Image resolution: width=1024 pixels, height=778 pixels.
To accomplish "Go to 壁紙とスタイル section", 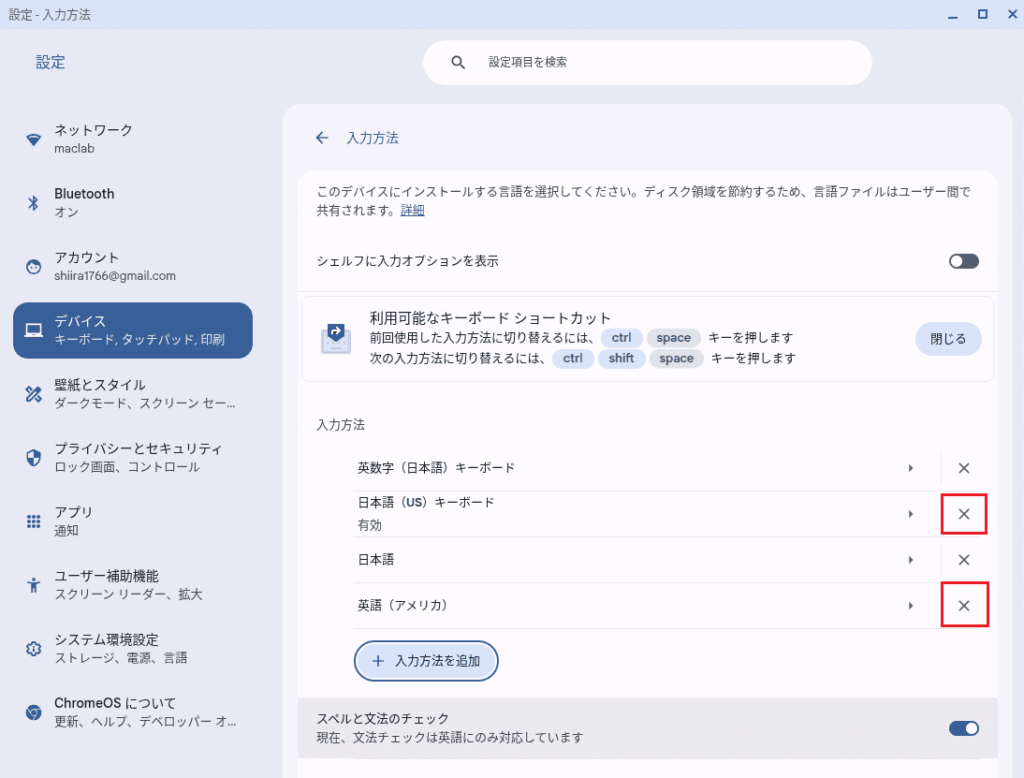I will tap(133, 394).
